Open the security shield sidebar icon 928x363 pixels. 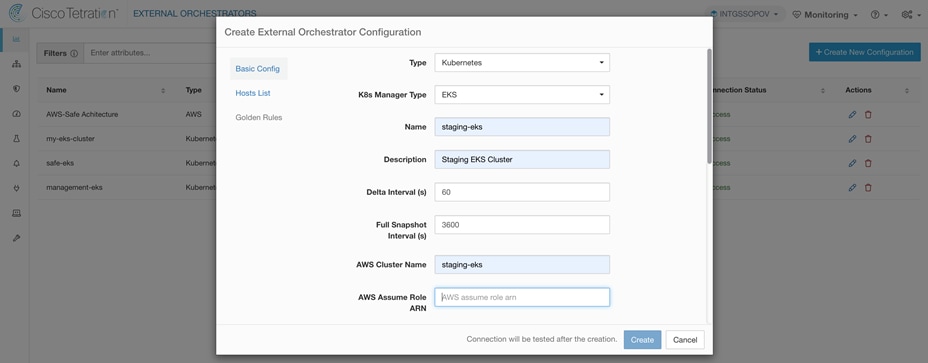17,88
